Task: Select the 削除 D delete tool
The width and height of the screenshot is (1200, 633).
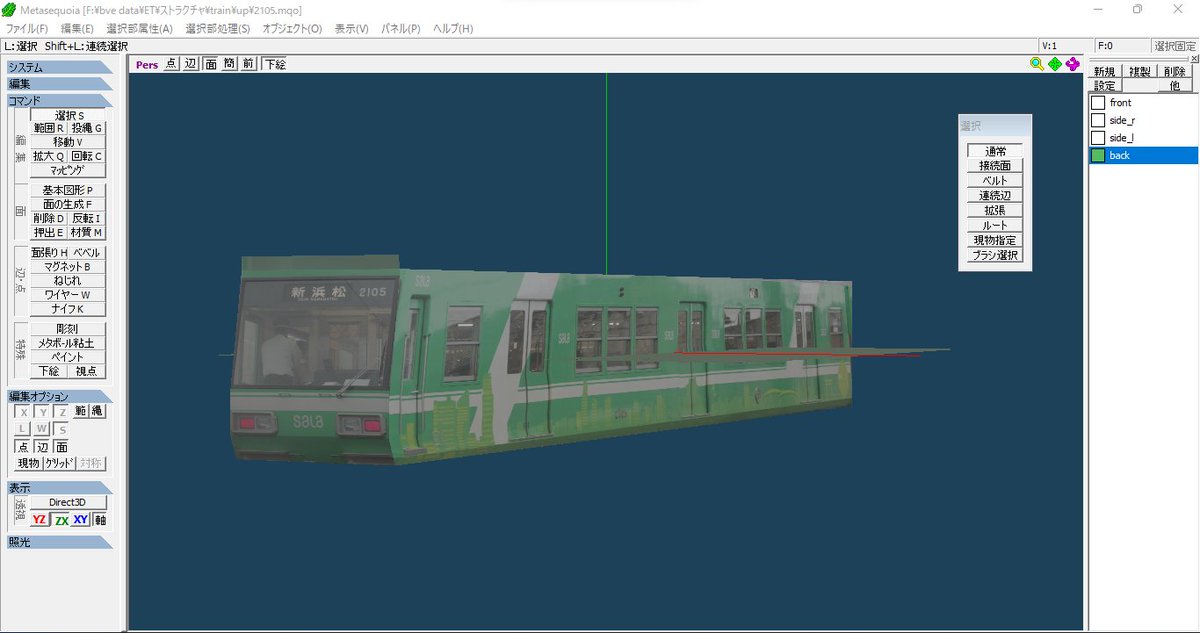Action: (x=49, y=218)
